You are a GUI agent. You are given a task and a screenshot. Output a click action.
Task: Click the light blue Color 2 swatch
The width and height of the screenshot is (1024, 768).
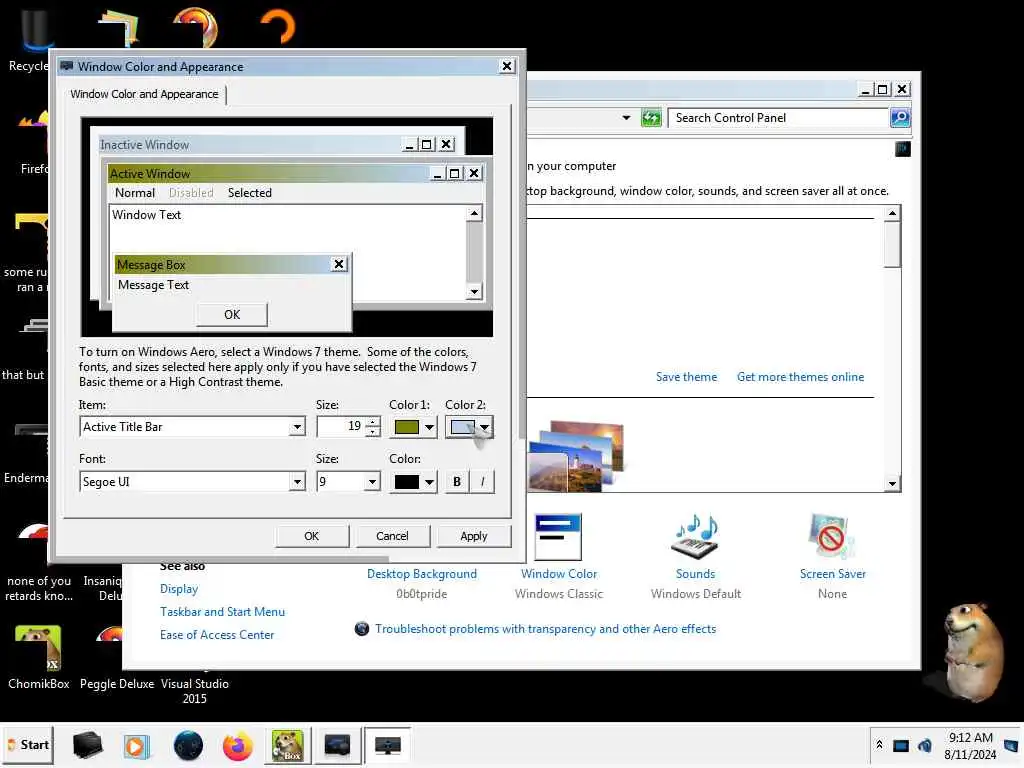[x=462, y=427]
